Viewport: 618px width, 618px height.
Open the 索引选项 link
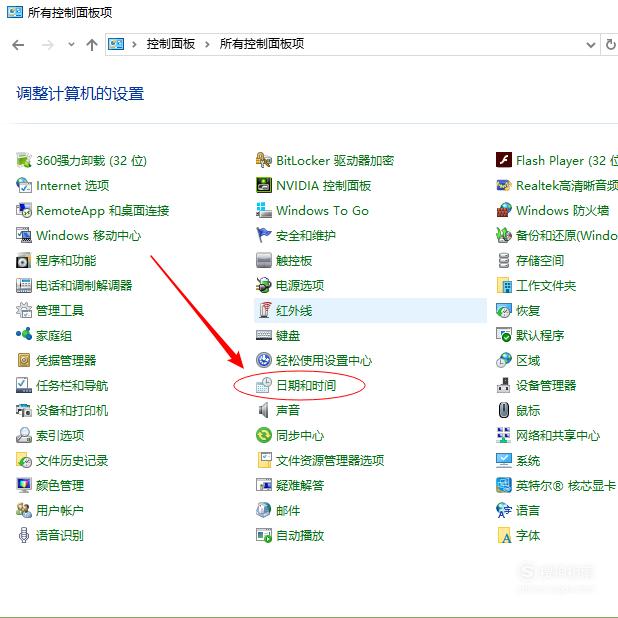[x=60, y=436]
